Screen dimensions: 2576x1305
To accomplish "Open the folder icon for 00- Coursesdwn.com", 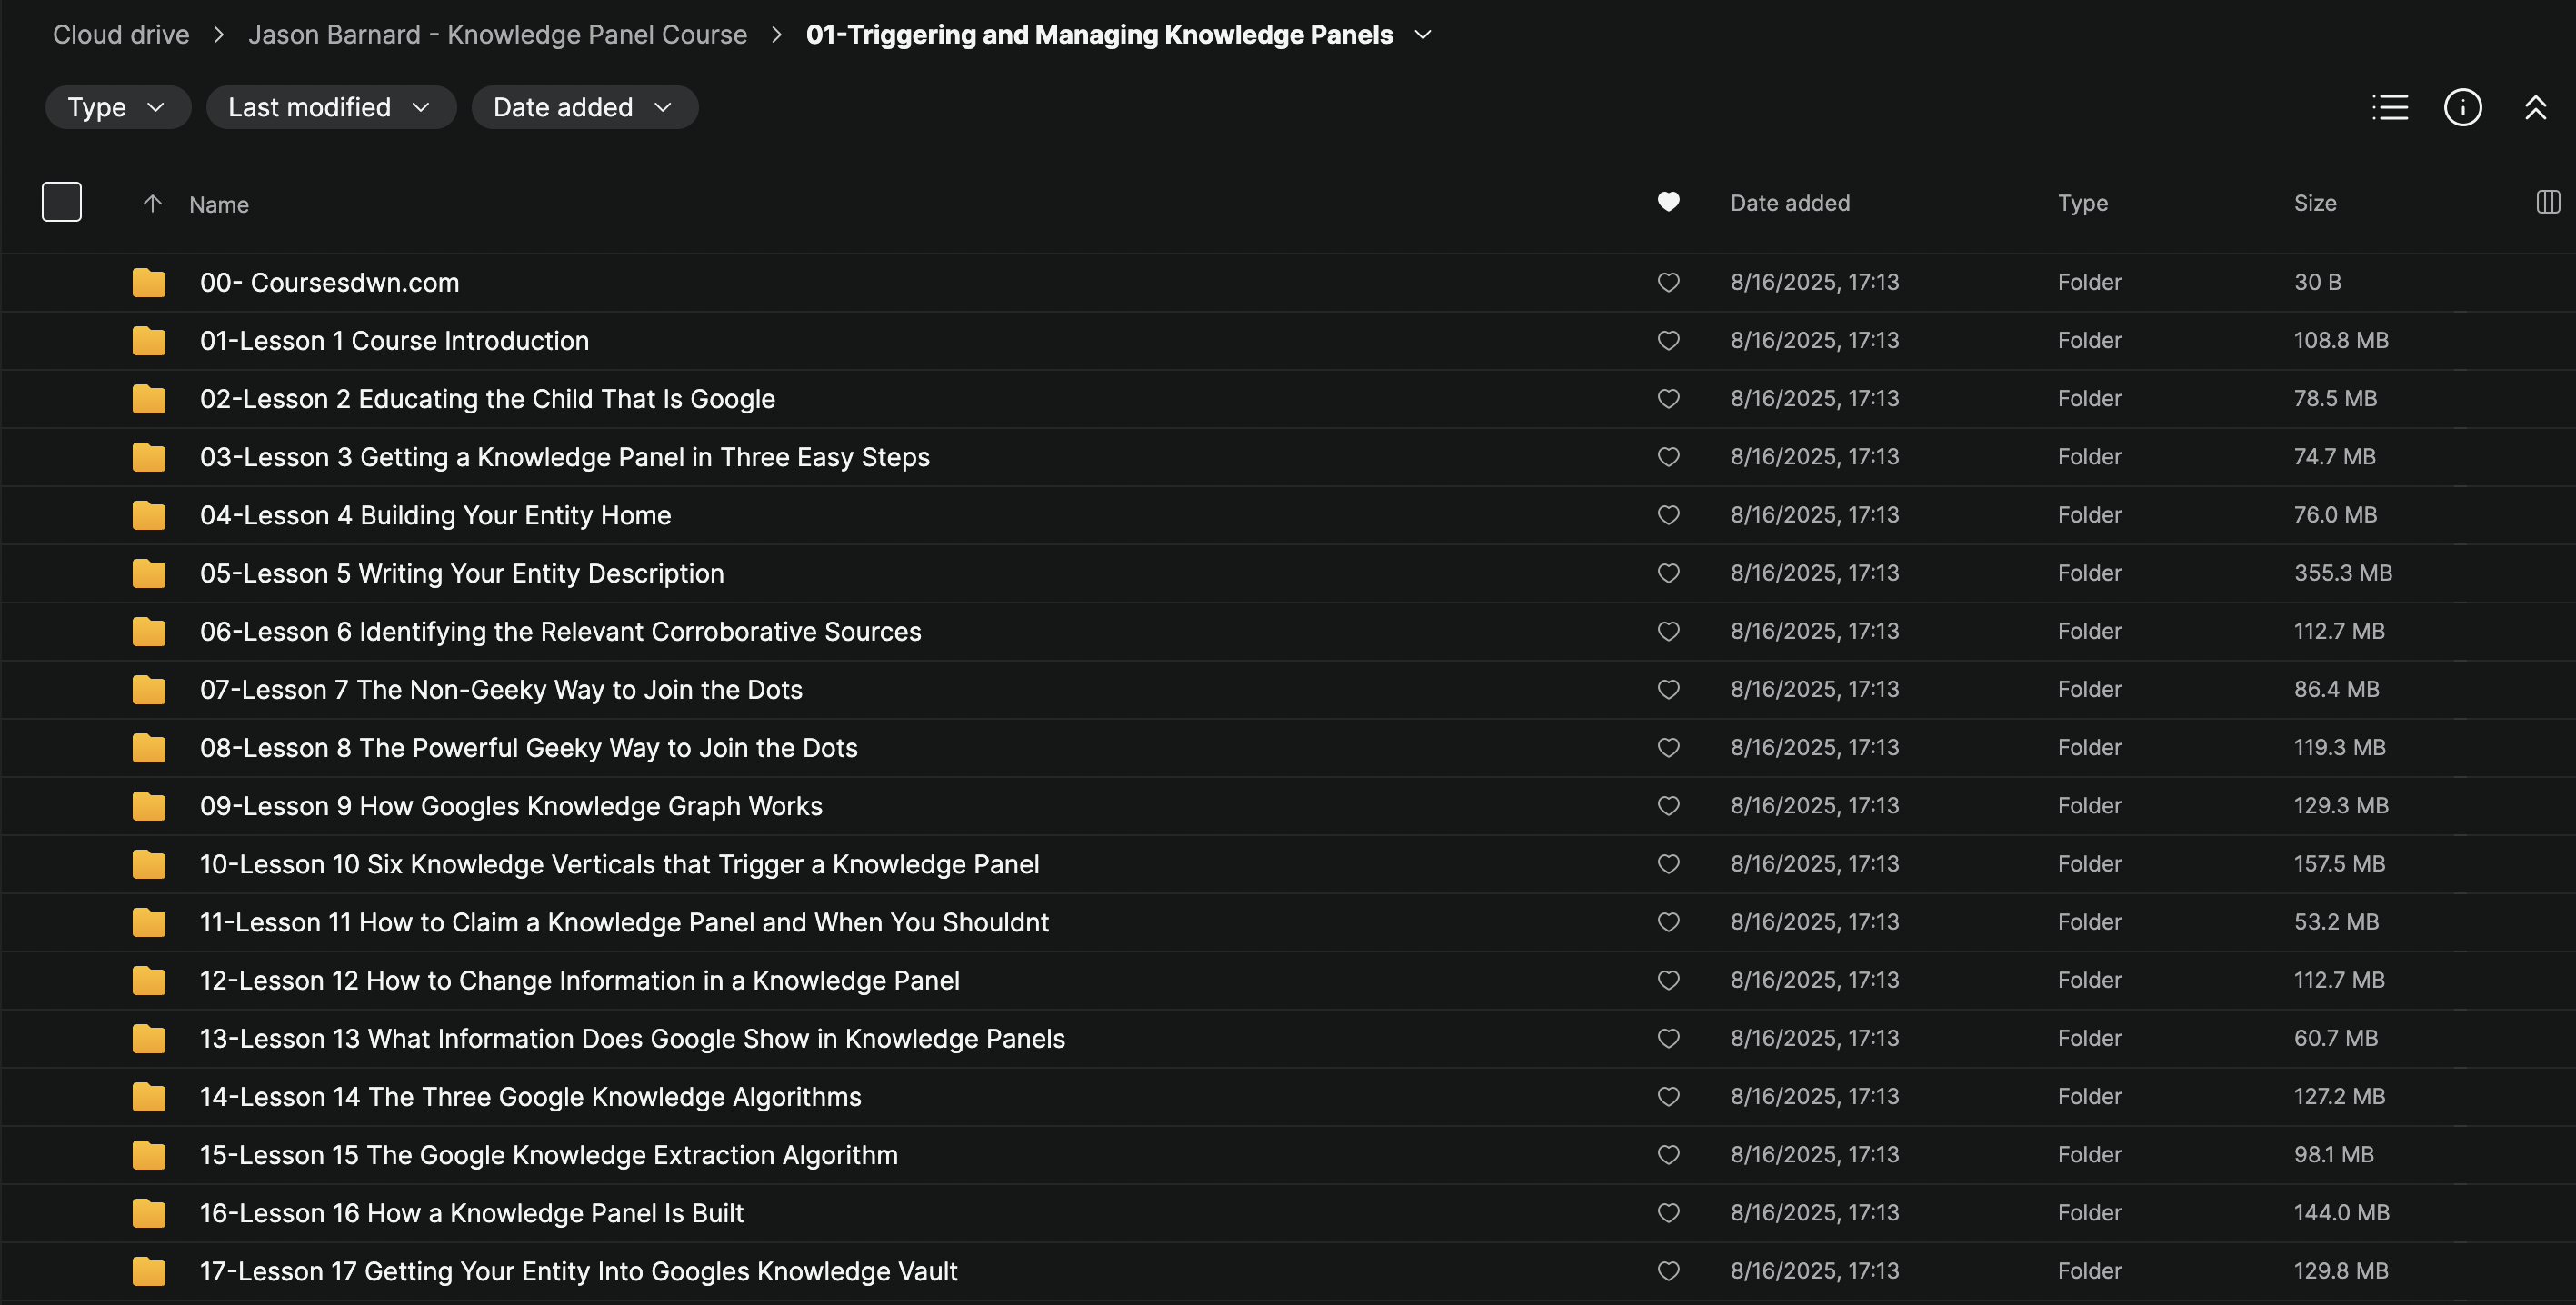I will tap(148, 282).
